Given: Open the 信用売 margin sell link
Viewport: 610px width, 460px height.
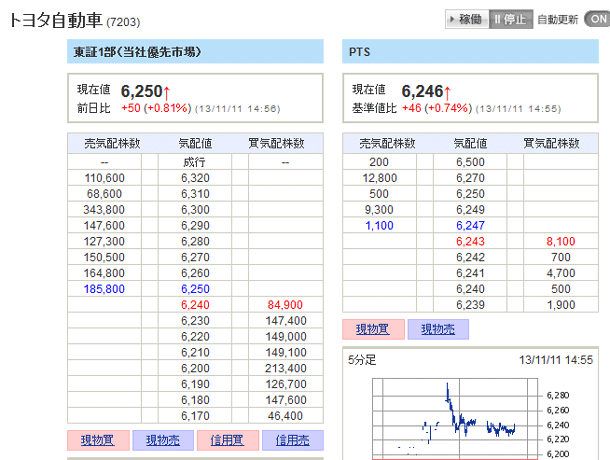Looking at the screenshot, I should [x=293, y=440].
